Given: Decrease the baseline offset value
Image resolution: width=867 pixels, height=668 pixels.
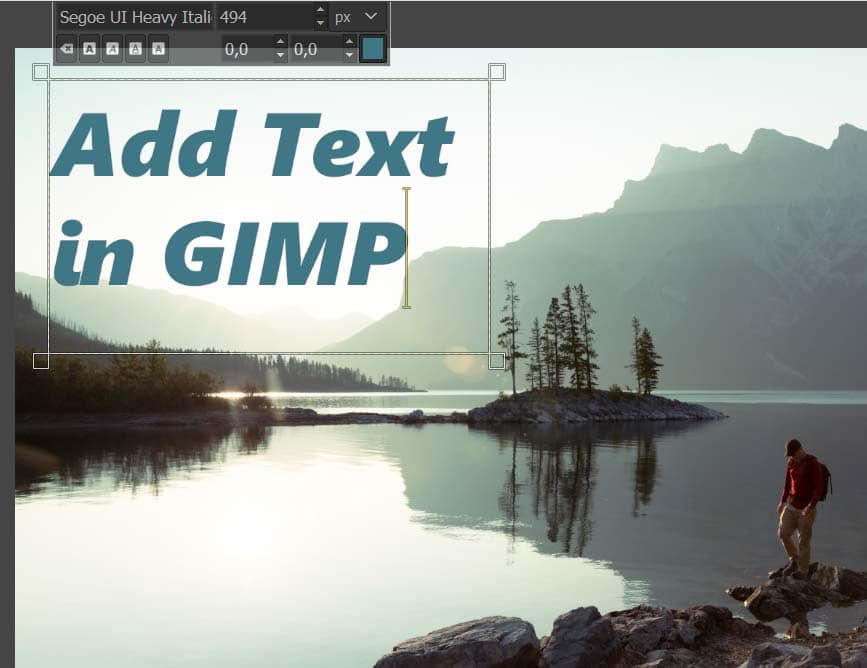Looking at the screenshot, I should [x=280, y=55].
